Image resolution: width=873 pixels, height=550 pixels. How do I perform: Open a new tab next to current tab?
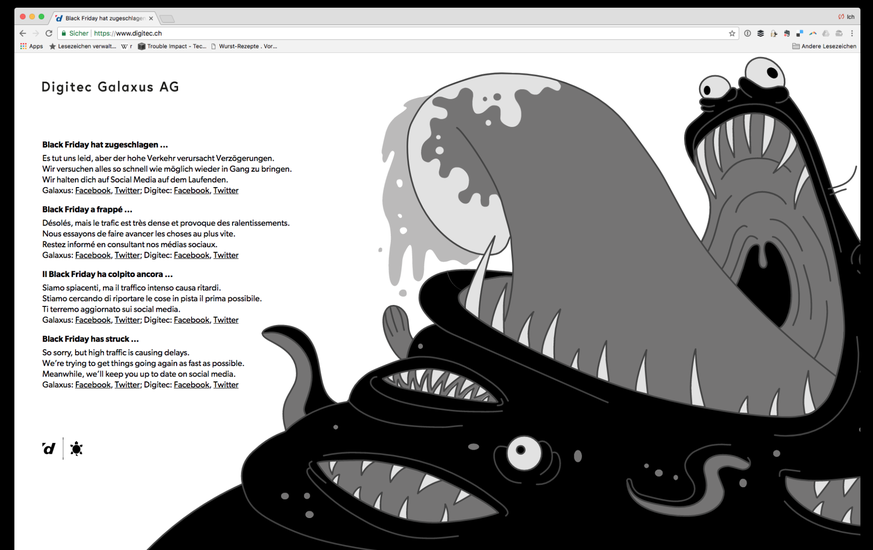tap(167, 18)
